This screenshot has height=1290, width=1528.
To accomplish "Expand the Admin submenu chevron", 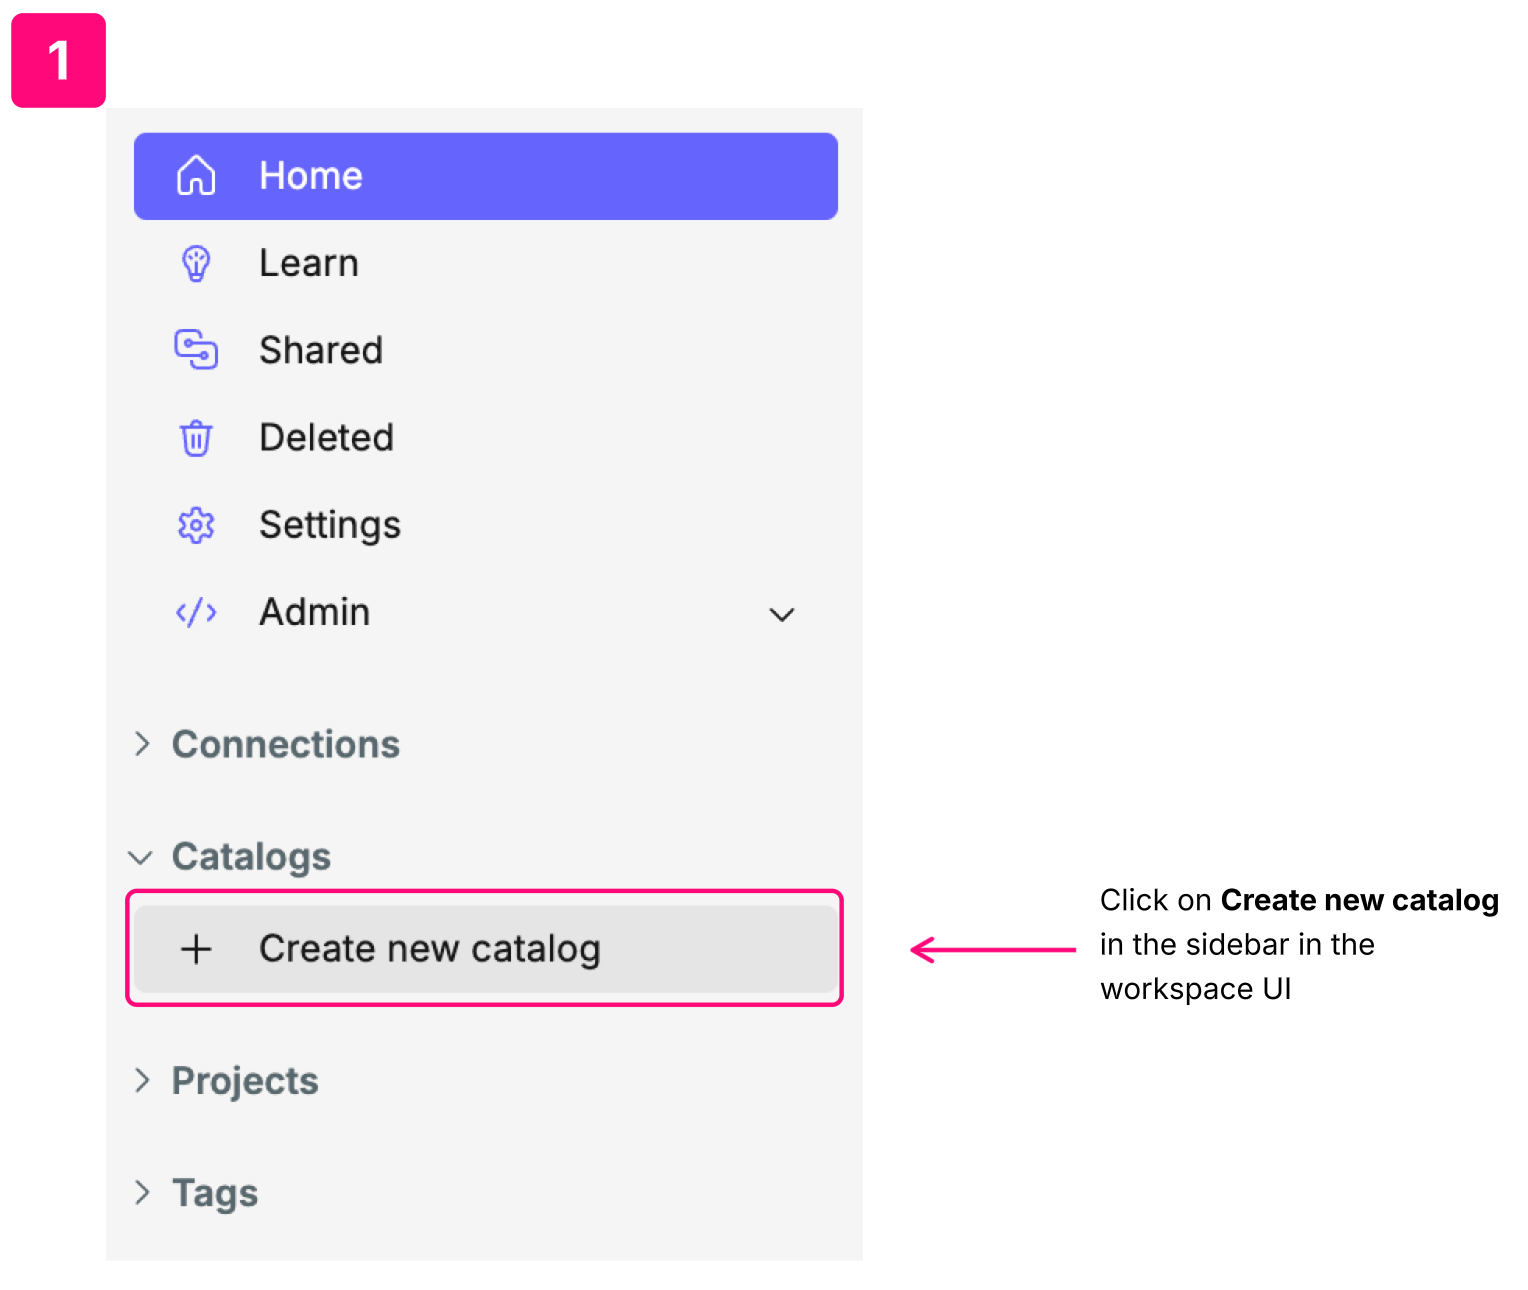I will 781,614.
